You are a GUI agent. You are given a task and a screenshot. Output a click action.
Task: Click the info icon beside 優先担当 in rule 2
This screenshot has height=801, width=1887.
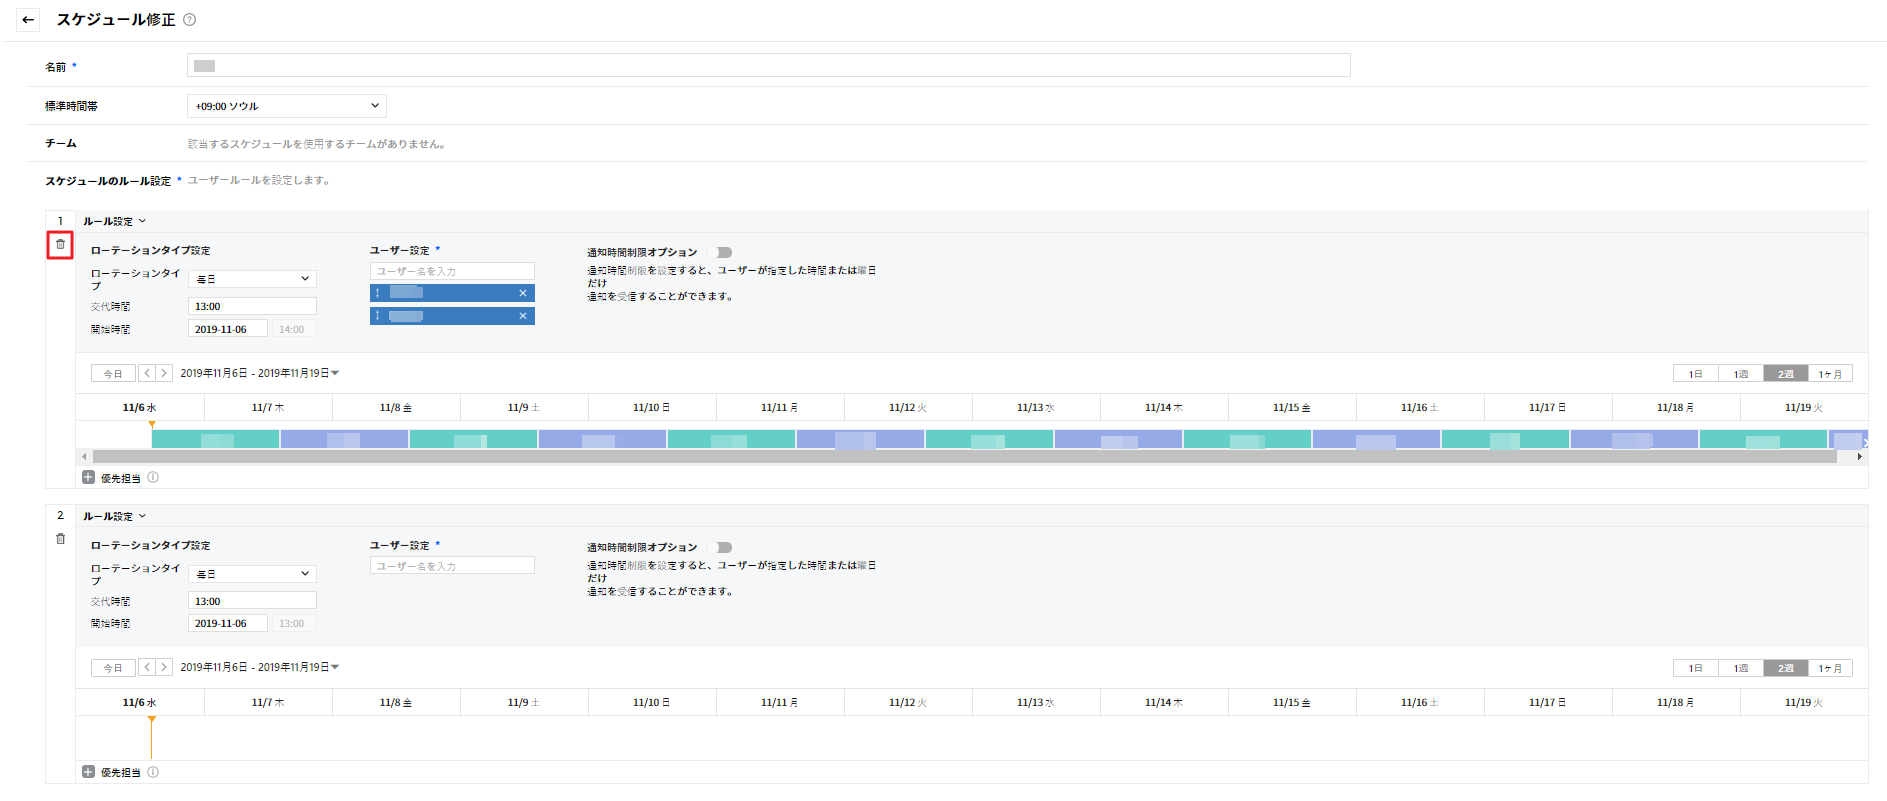click(153, 772)
